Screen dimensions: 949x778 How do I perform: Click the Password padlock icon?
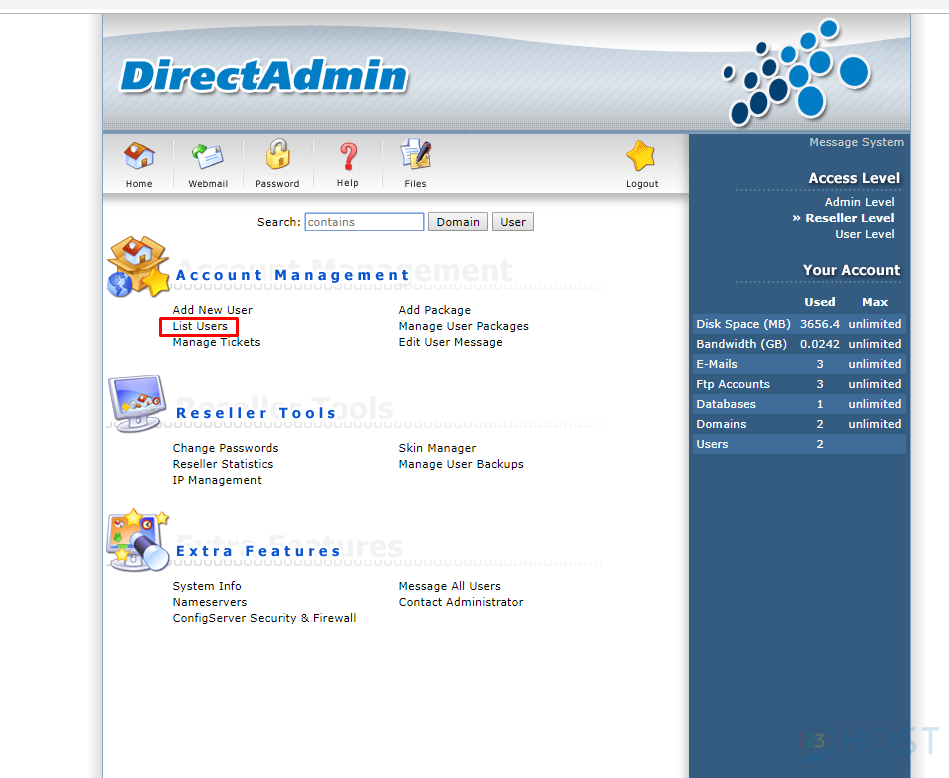277,154
